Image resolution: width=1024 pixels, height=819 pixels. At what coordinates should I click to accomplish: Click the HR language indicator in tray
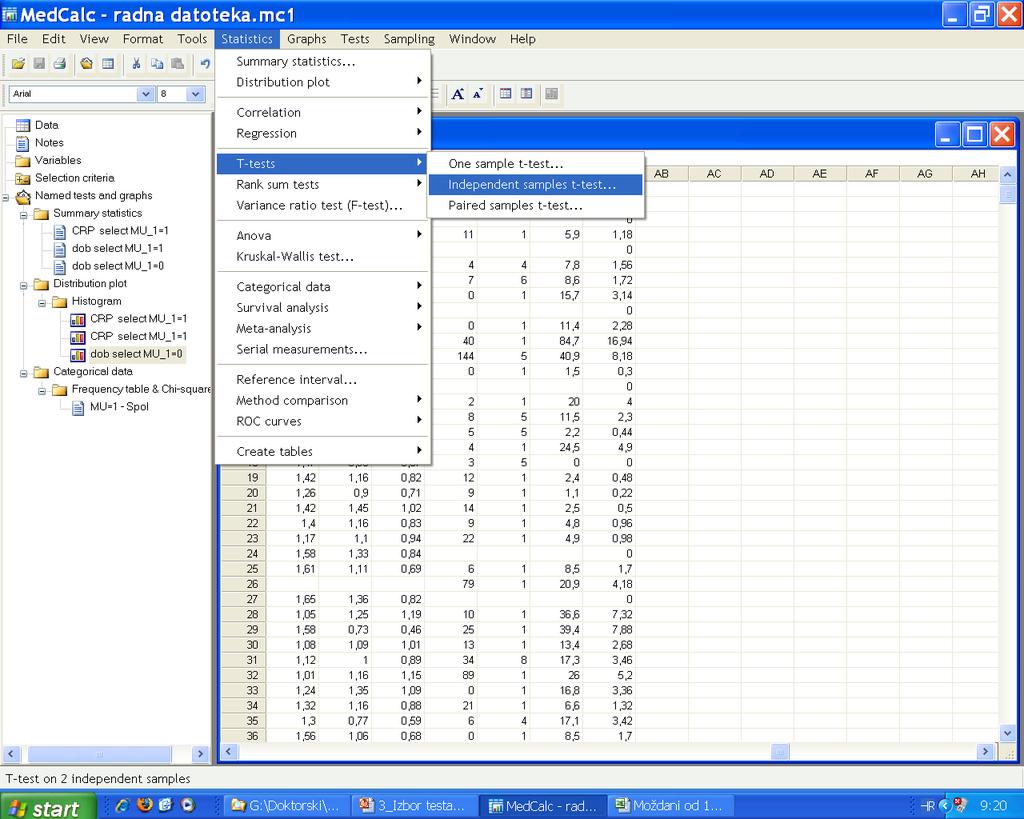927,806
